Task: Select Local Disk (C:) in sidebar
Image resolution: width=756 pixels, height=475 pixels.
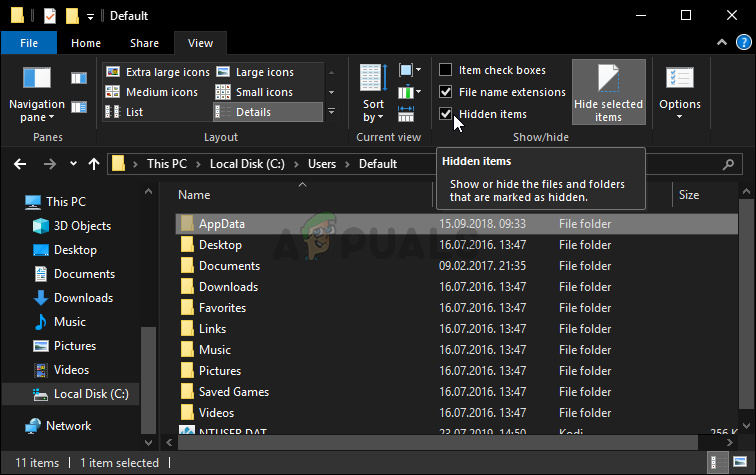Action: click(70, 394)
